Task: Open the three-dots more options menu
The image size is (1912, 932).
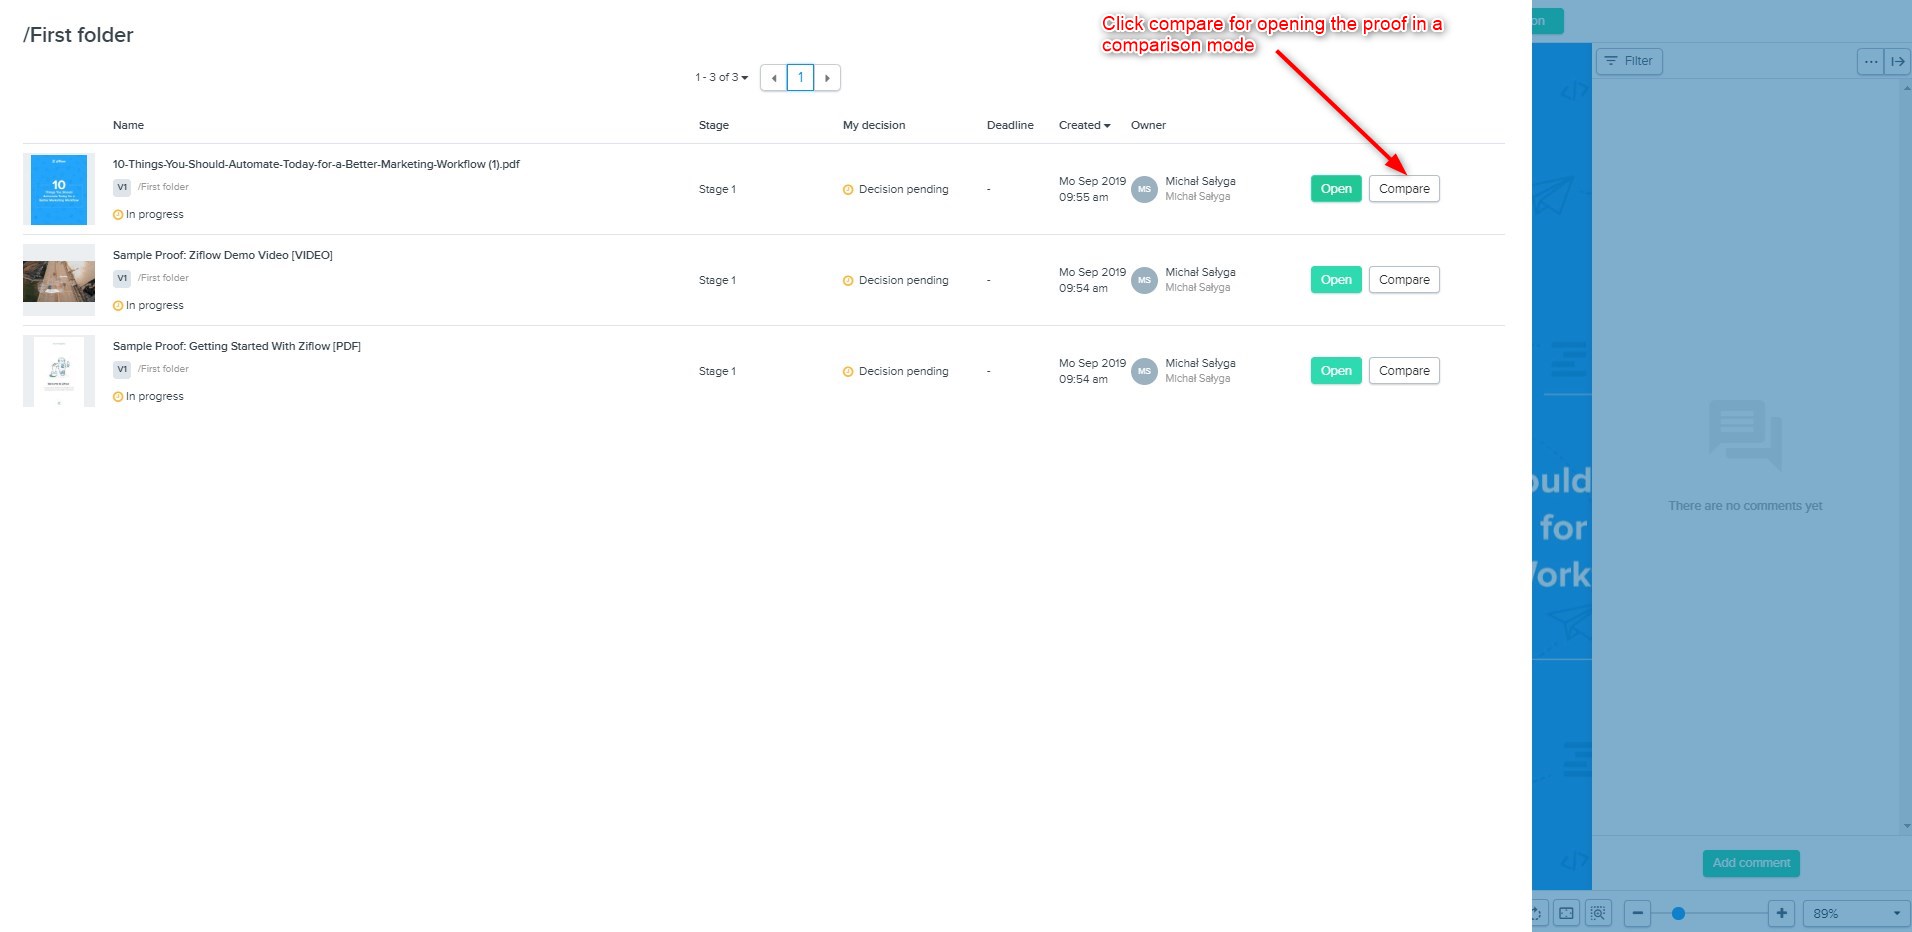Action: (x=1870, y=61)
